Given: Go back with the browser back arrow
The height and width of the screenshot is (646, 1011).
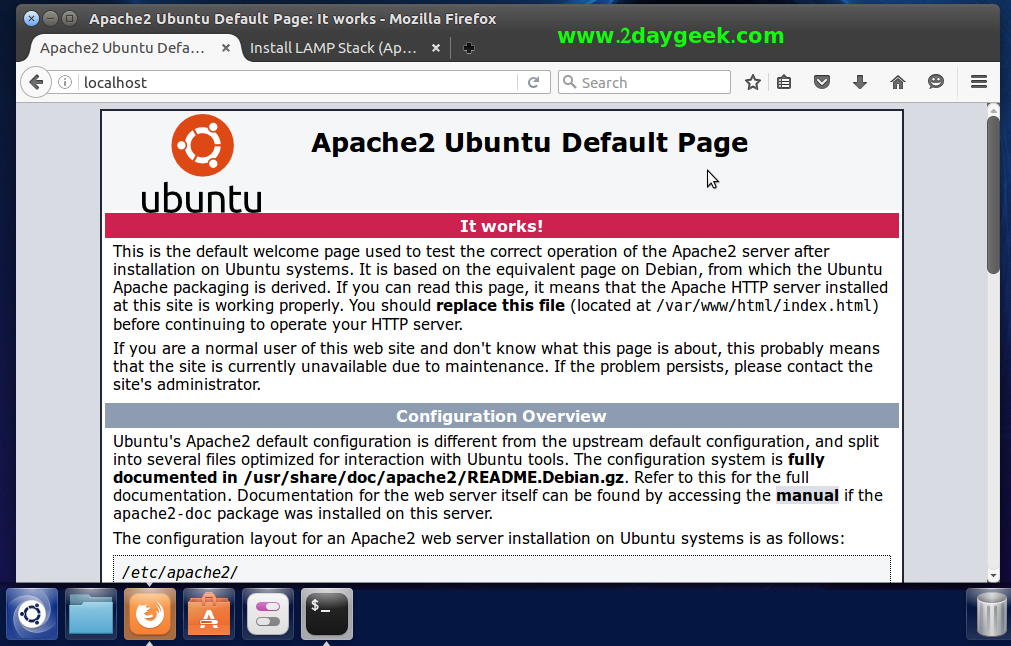Looking at the screenshot, I should (36, 83).
